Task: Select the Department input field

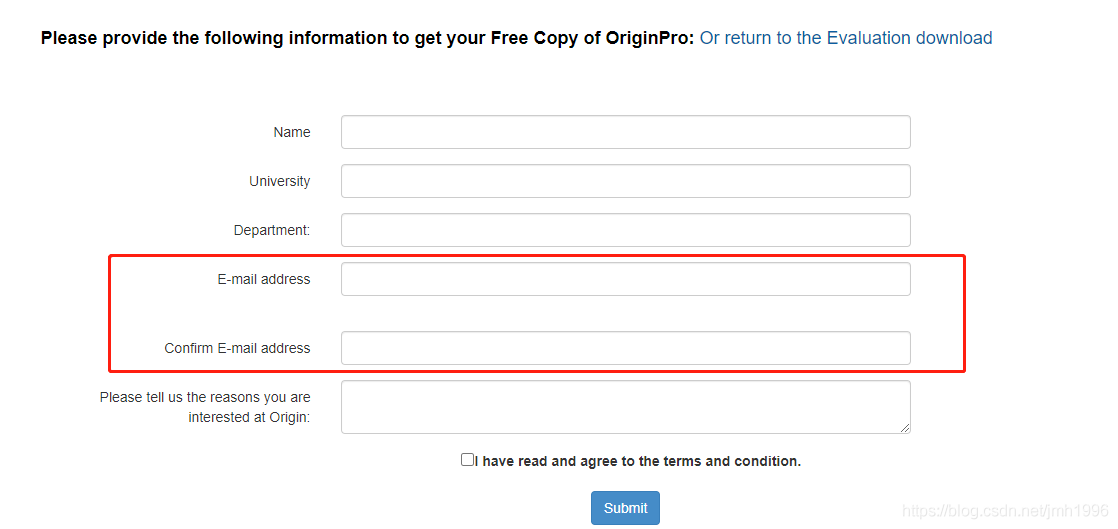Action: (x=625, y=230)
